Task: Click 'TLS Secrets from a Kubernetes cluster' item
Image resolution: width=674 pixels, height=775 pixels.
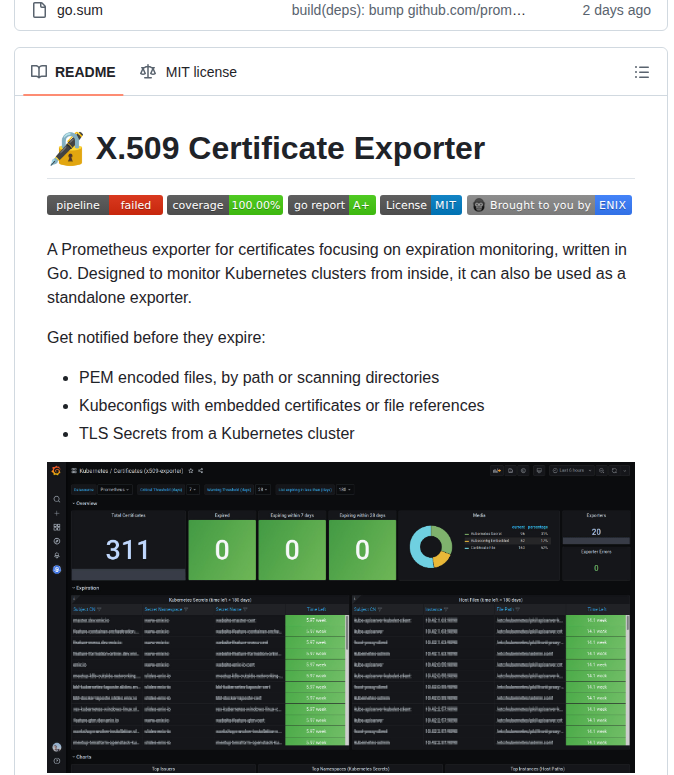Action: click(216, 433)
